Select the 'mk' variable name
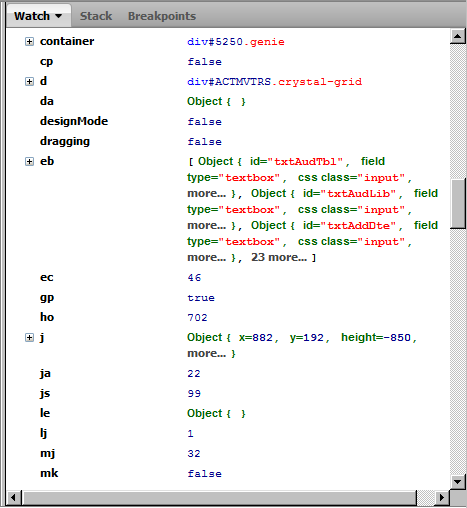Viewport: 467px width, 508px height. tap(49, 473)
